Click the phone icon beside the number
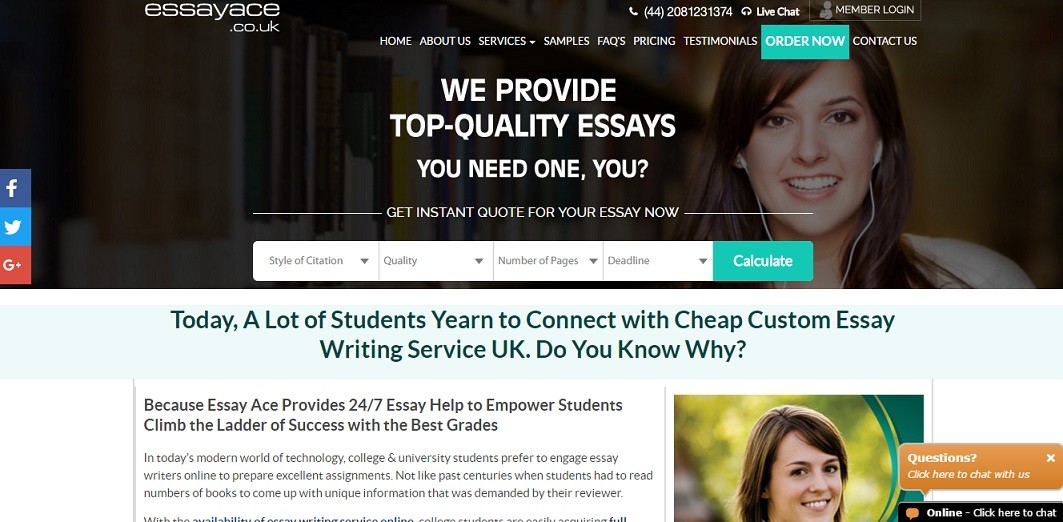Image resolution: width=1063 pixels, height=522 pixels. [633, 12]
